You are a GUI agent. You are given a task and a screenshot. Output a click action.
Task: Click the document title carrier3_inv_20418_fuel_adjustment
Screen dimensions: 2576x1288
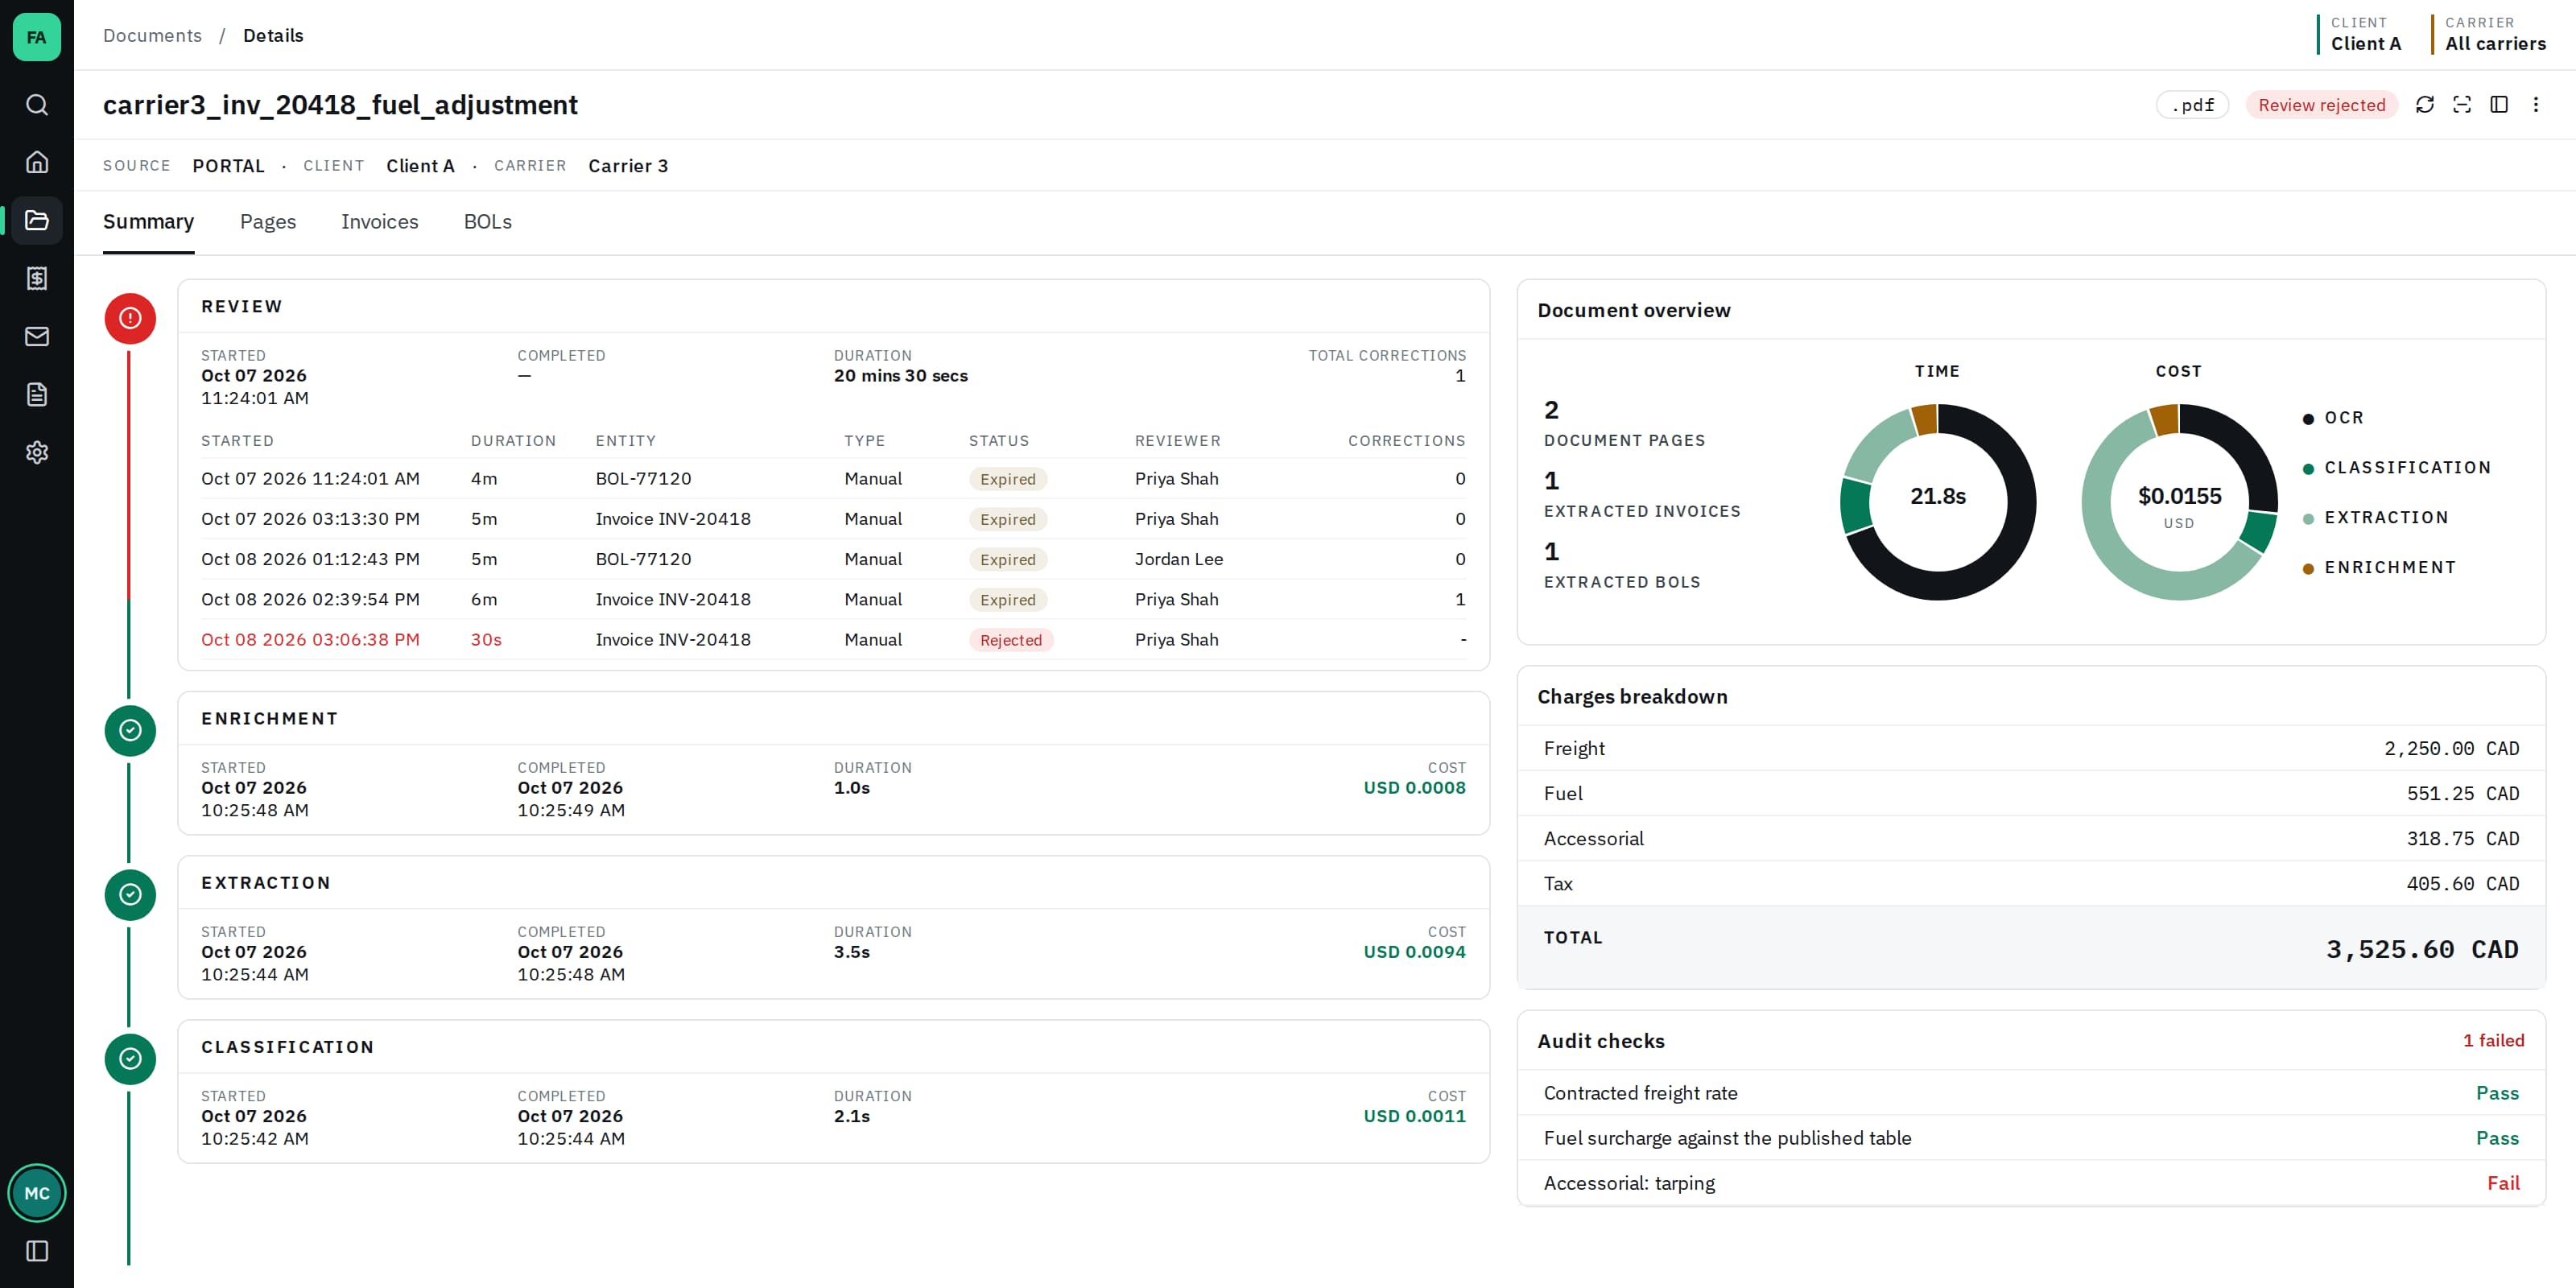coord(340,104)
